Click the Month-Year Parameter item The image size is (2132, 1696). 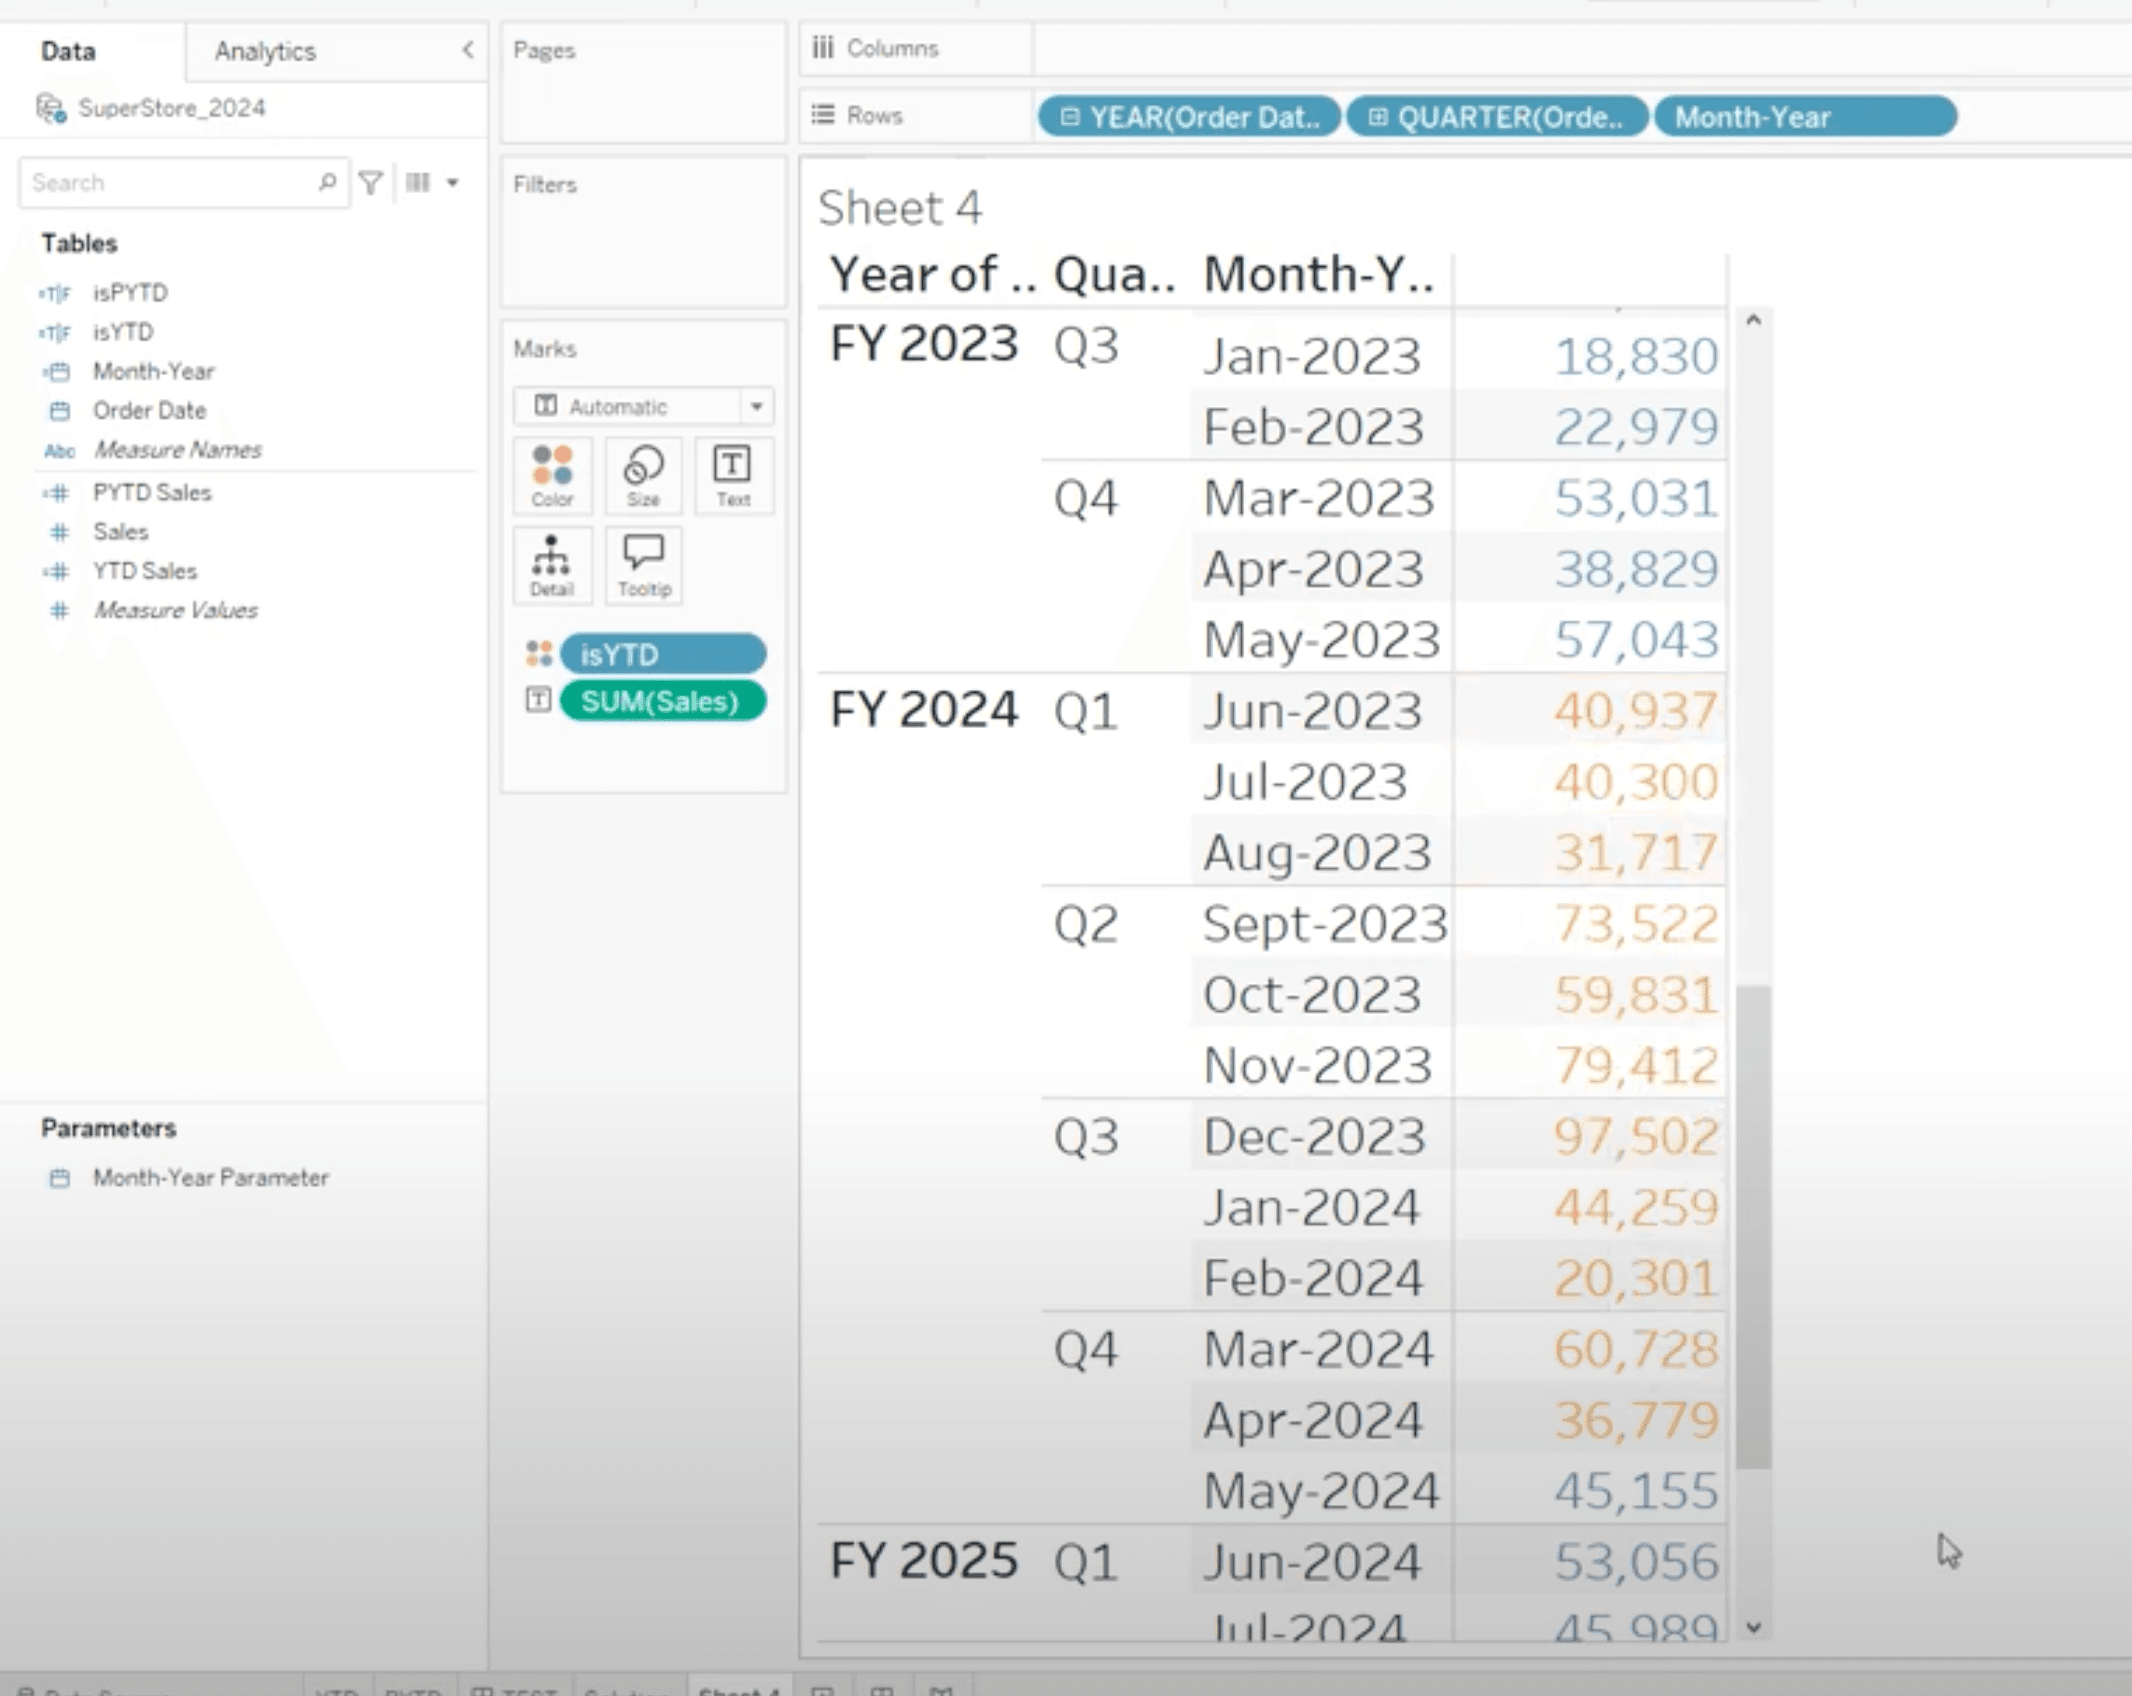point(210,1177)
